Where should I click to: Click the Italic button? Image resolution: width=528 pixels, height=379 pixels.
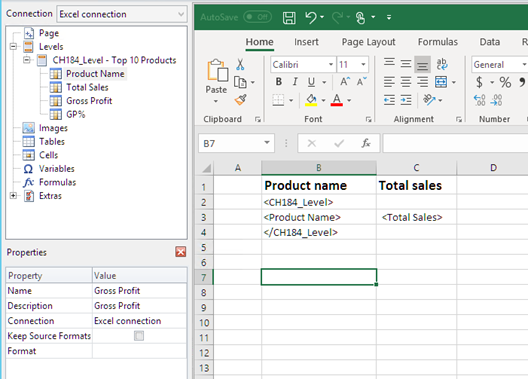(x=295, y=81)
